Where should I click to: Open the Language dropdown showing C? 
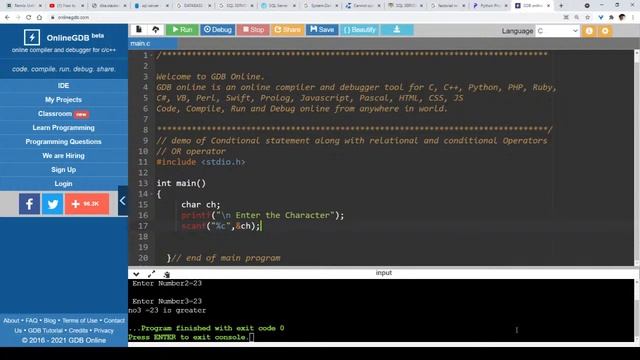click(558, 31)
